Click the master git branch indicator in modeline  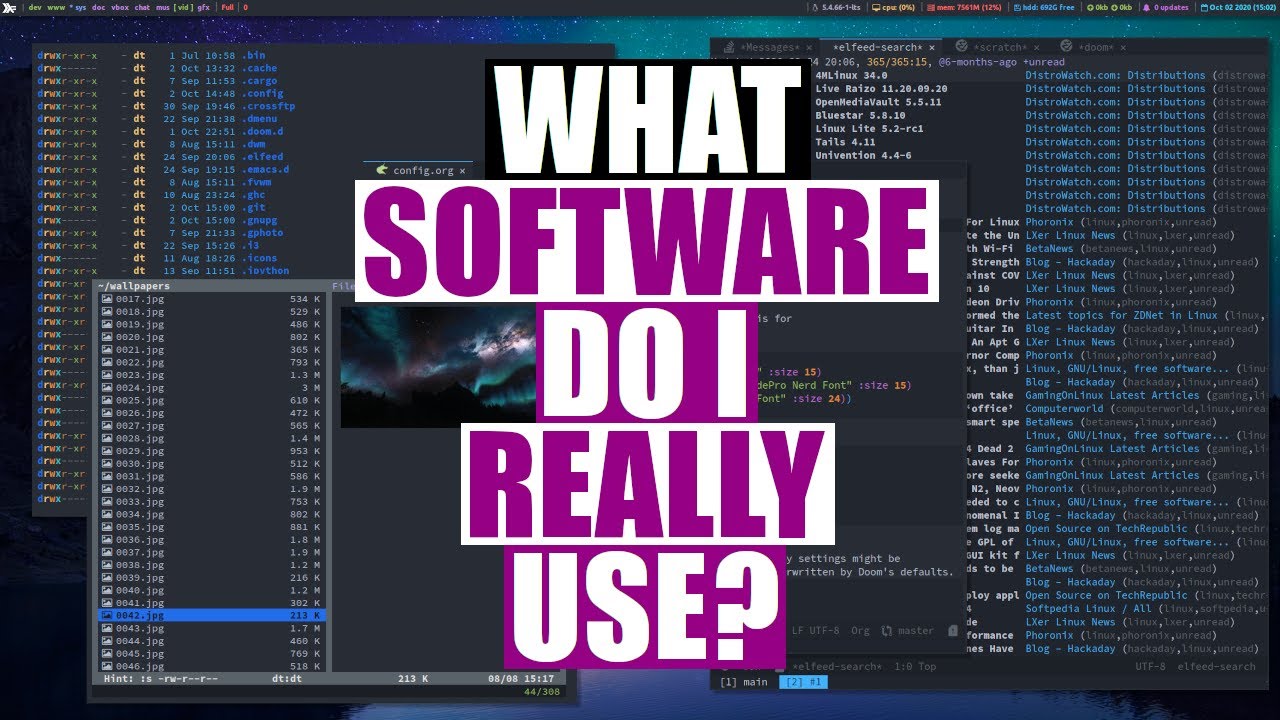[x=909, y=631]
